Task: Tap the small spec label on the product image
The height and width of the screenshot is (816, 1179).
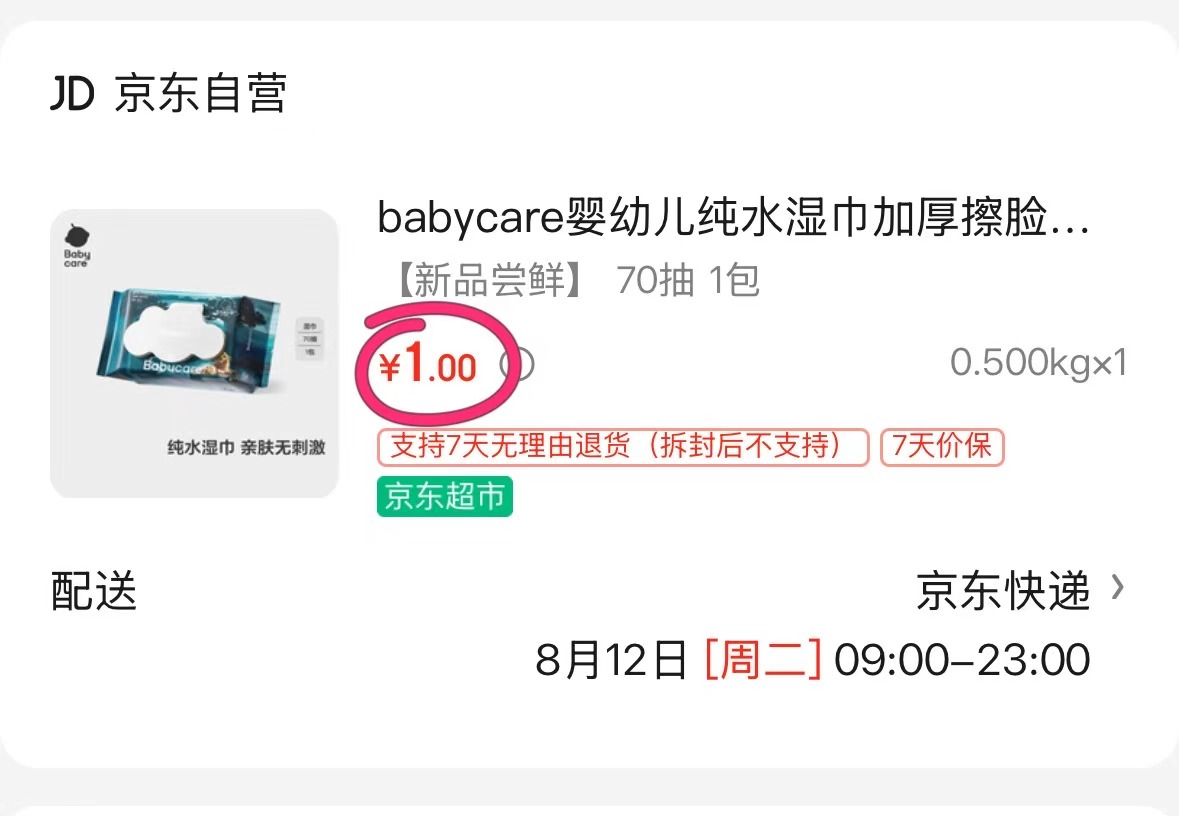Action: tap(310, 338)
